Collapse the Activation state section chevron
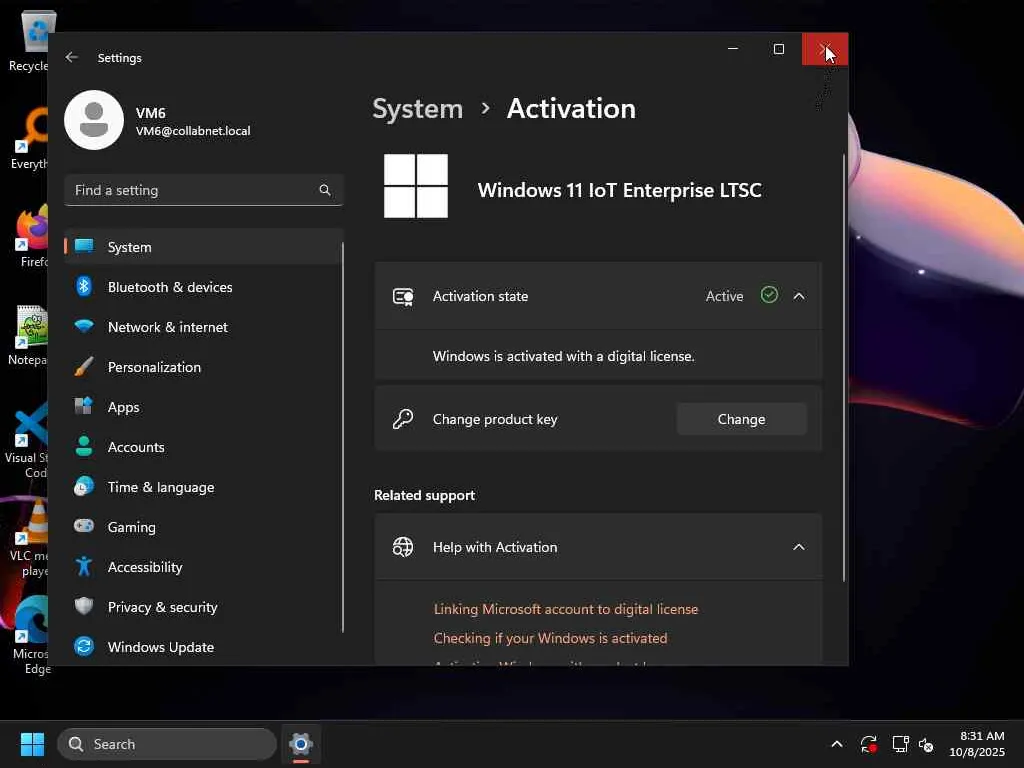Viewport: 1024px width, 768px height. (x=799, y=296)
